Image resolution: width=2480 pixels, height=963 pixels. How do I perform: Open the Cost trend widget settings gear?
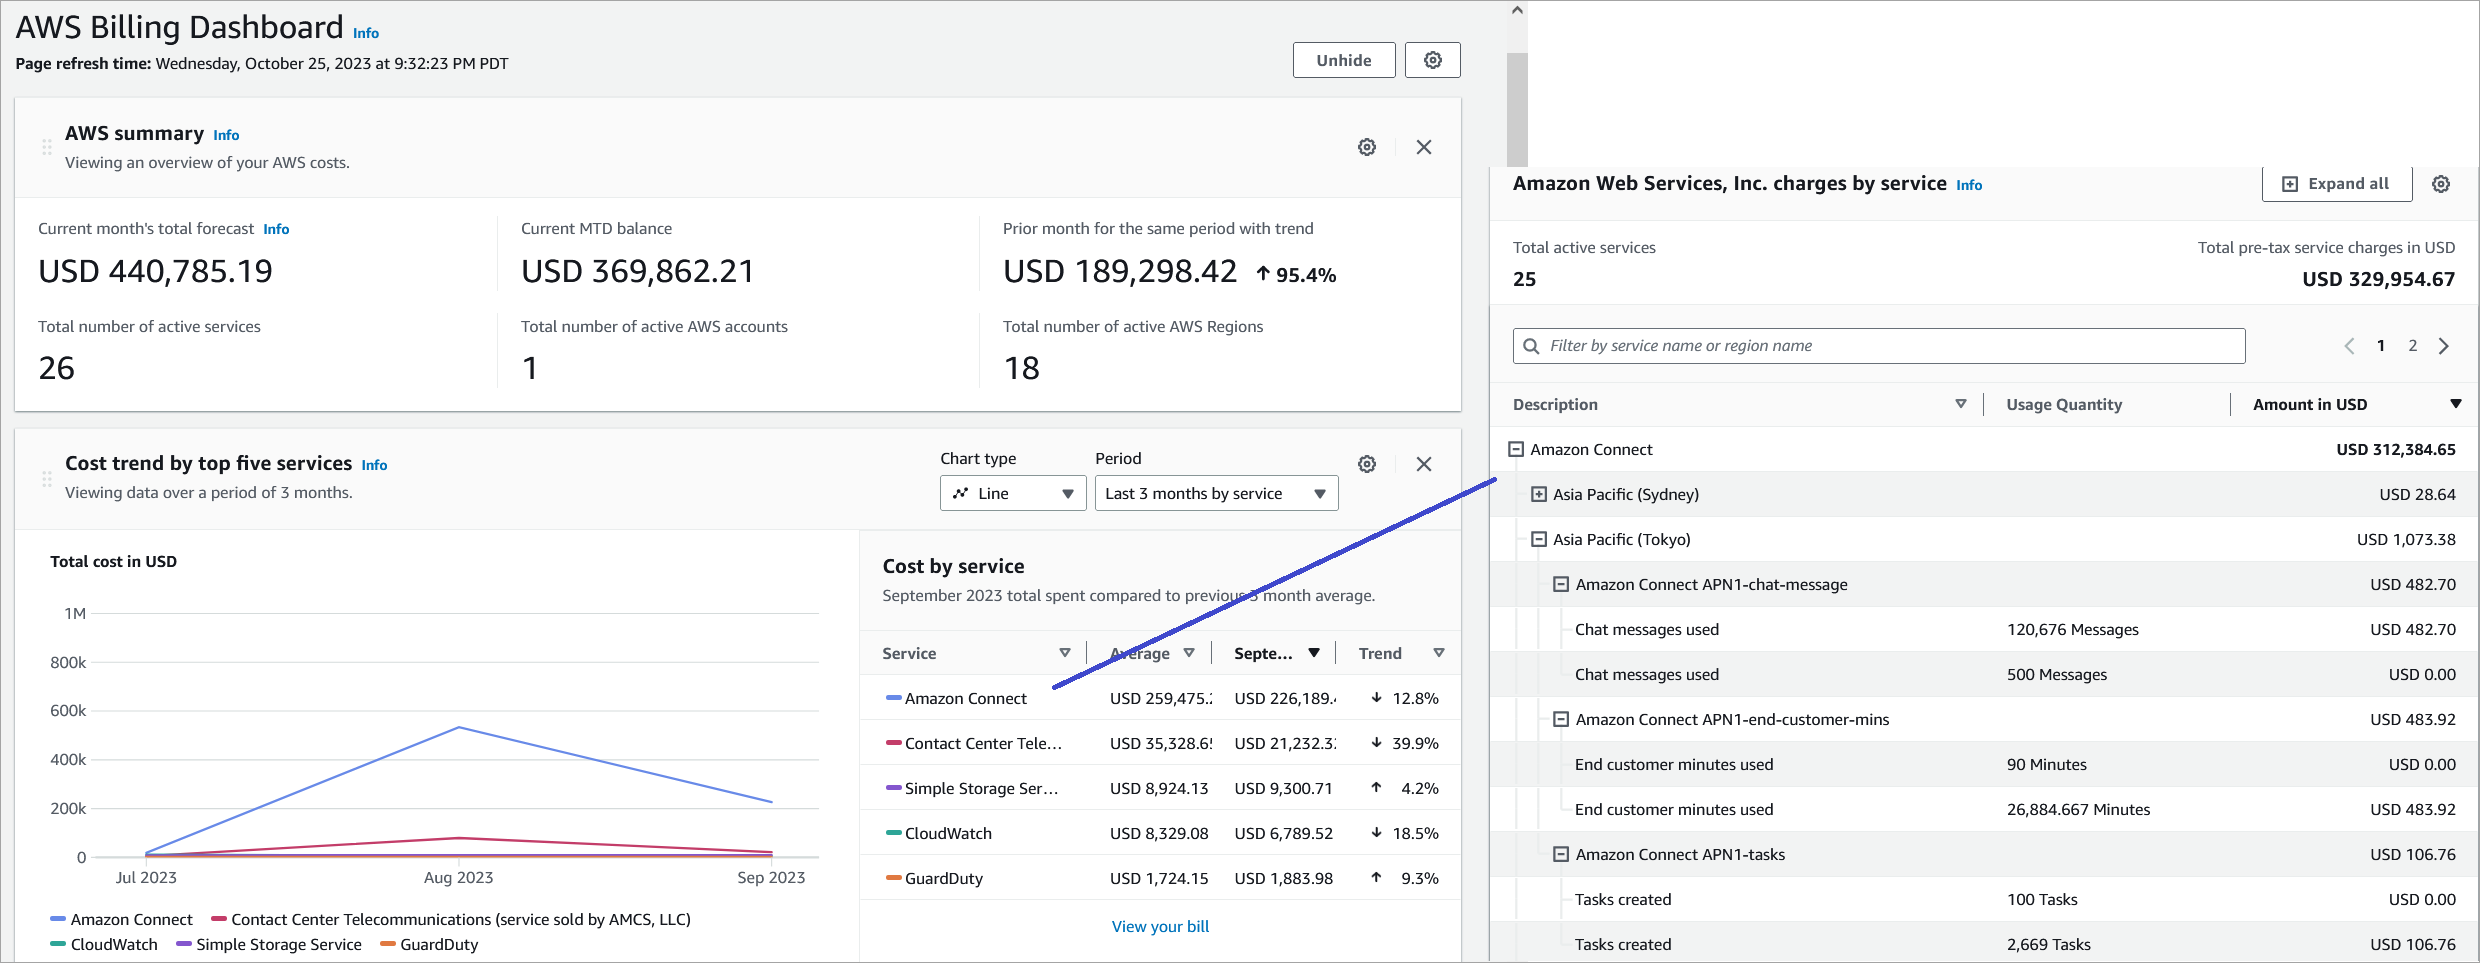[1367, 463]
